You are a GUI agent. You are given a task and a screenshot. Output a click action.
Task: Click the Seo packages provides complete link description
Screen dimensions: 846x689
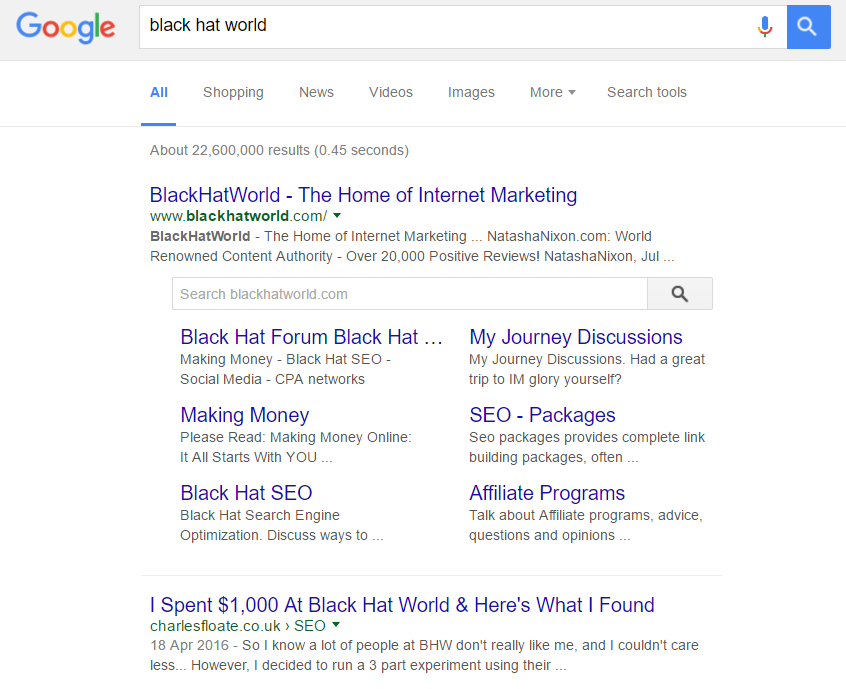pyautogui.click(x=586, y=447)
